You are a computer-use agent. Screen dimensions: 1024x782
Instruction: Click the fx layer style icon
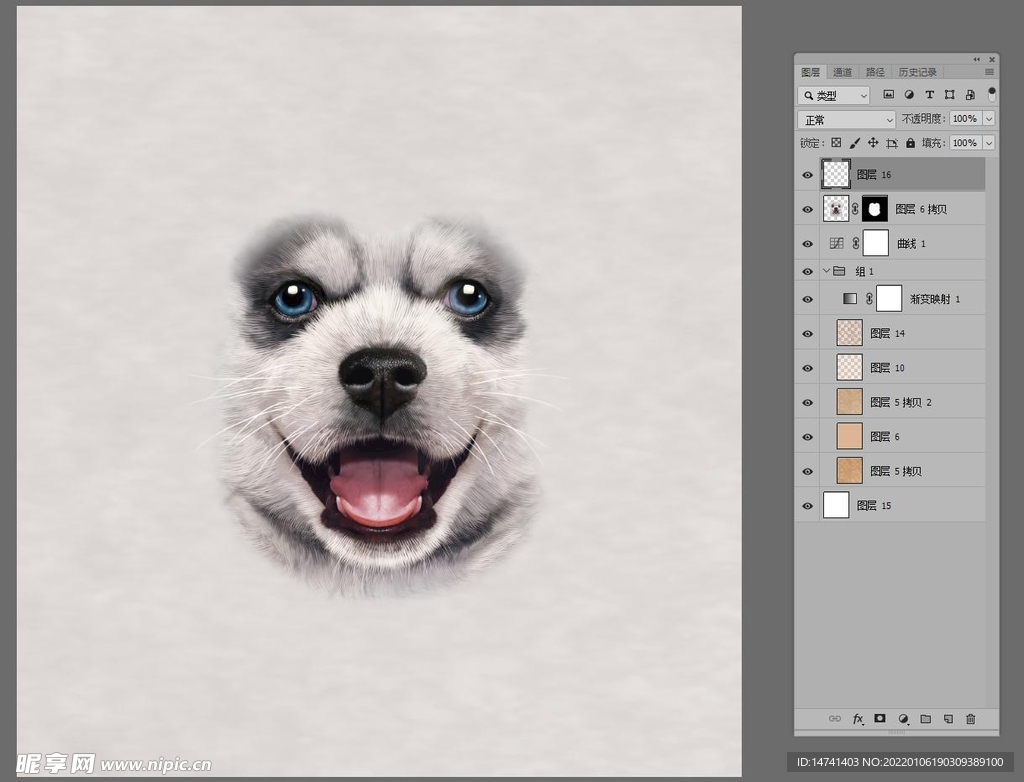[x=857, y=719]
